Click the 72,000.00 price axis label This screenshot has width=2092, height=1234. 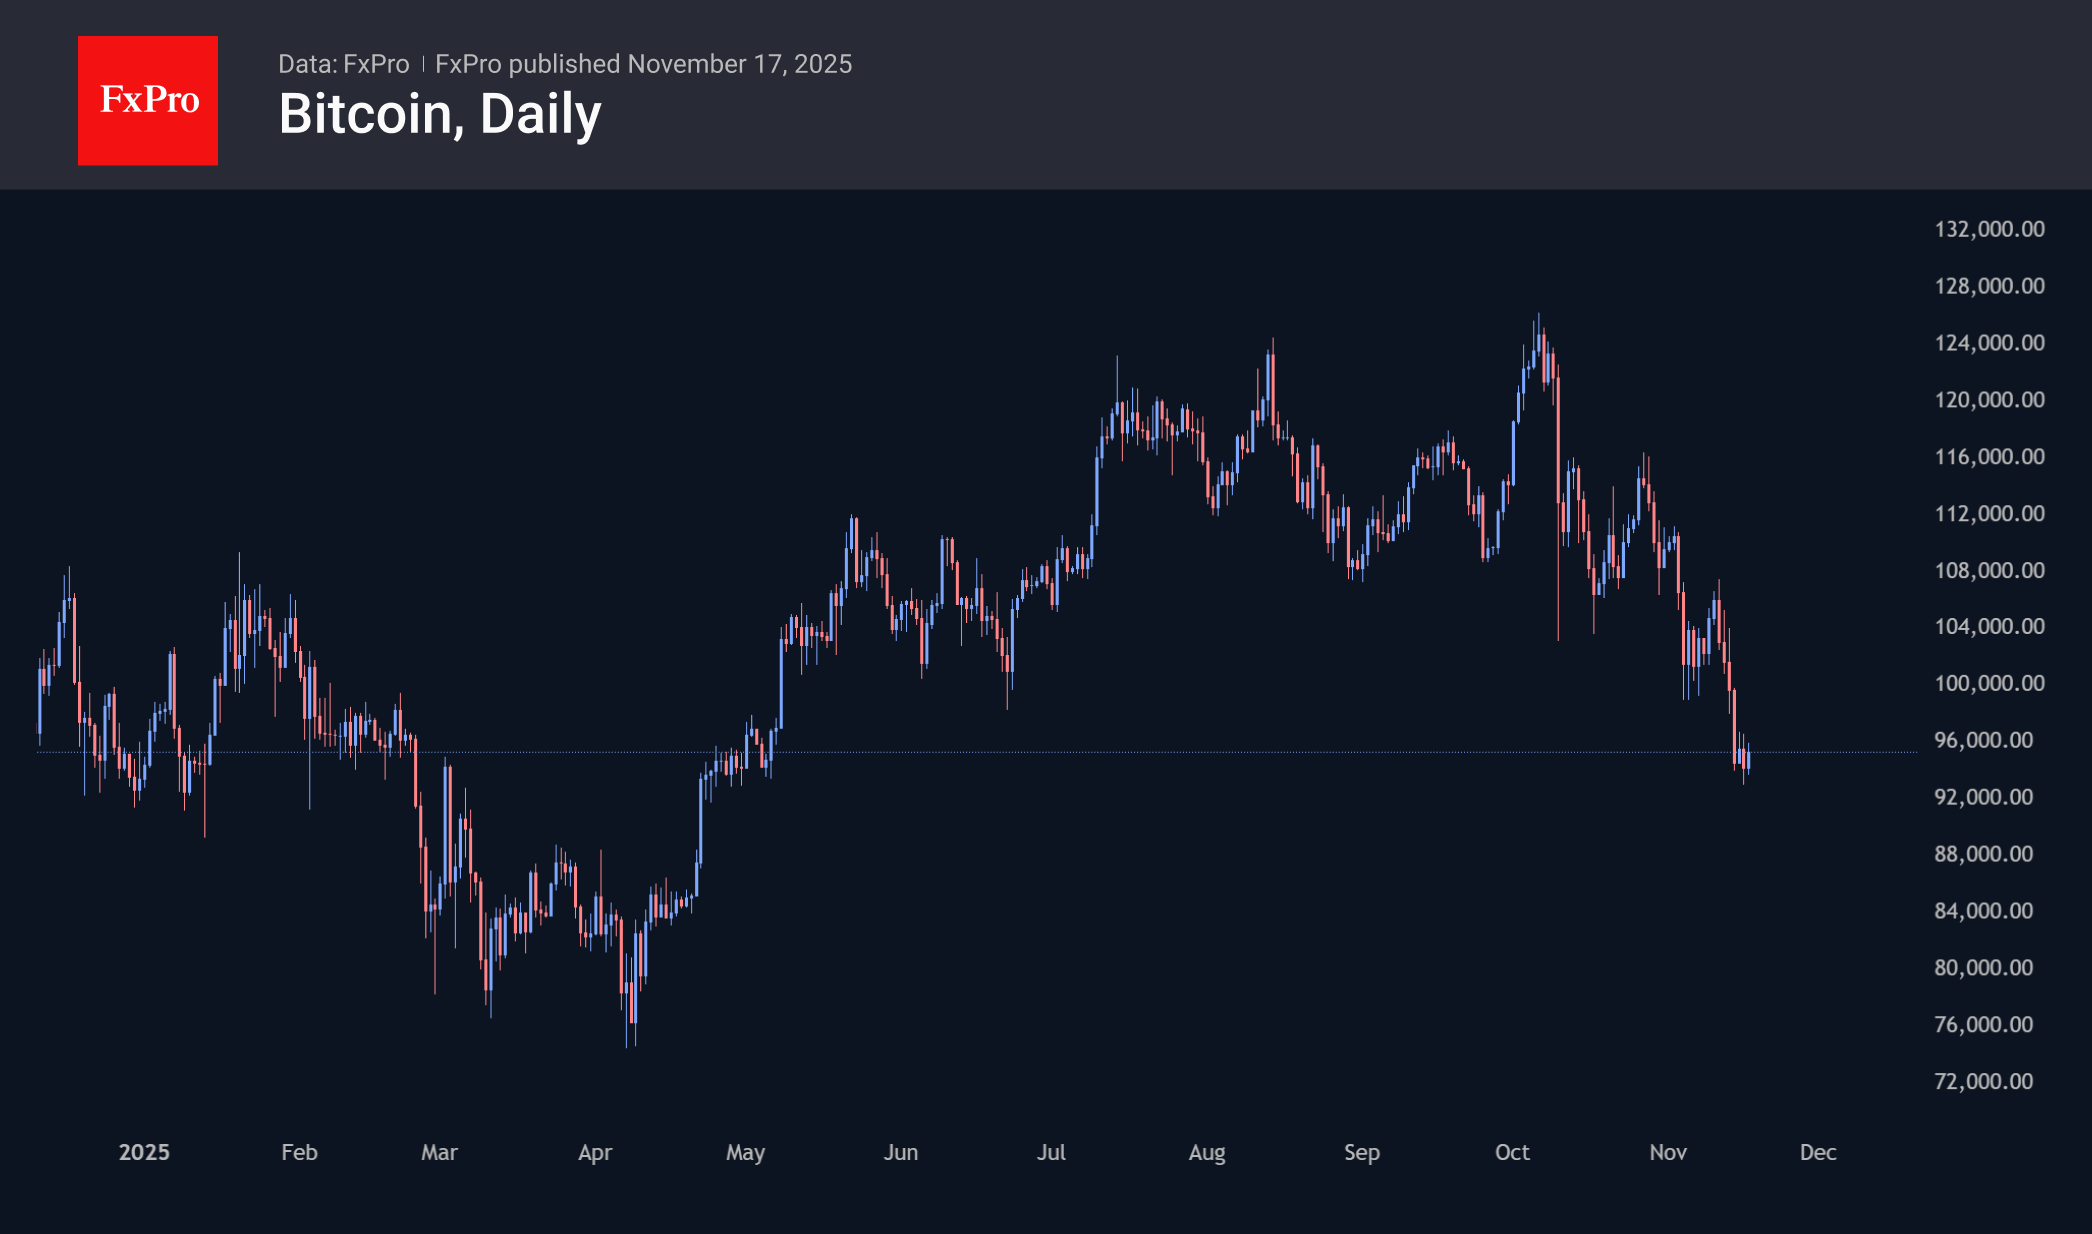tap(1983, 1081)
